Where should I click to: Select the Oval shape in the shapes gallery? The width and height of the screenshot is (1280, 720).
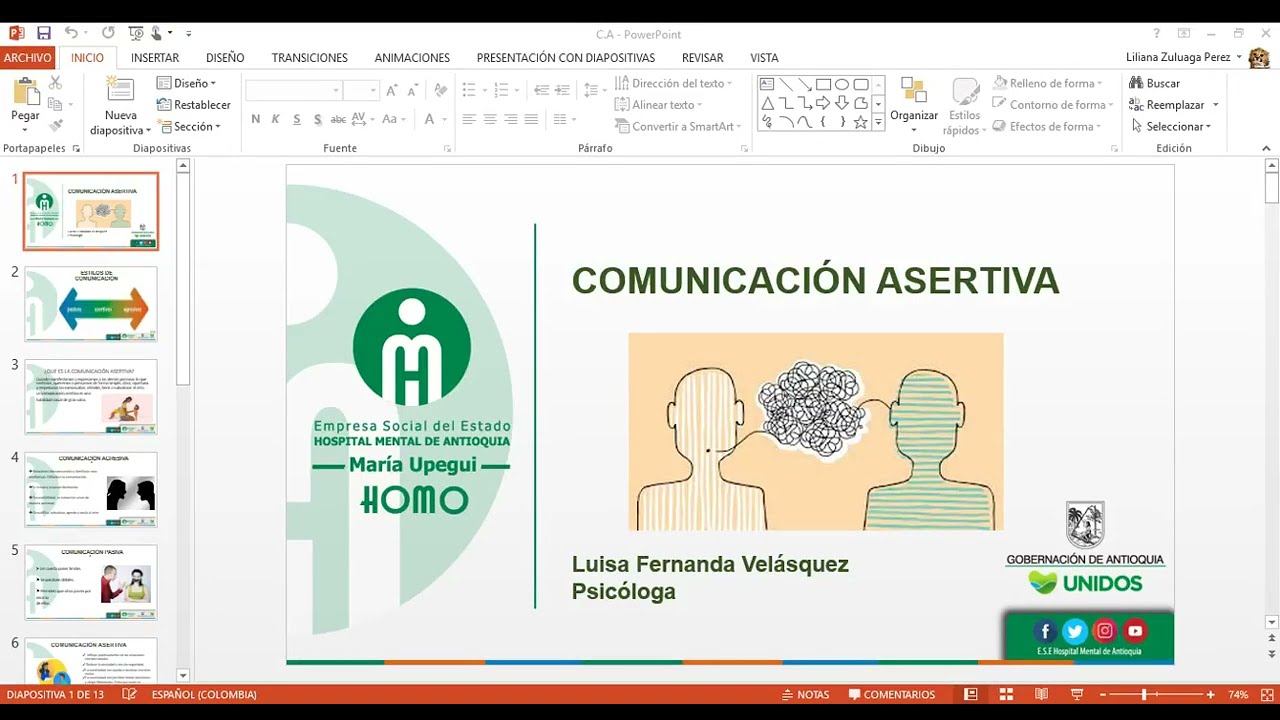click(842, 84)
